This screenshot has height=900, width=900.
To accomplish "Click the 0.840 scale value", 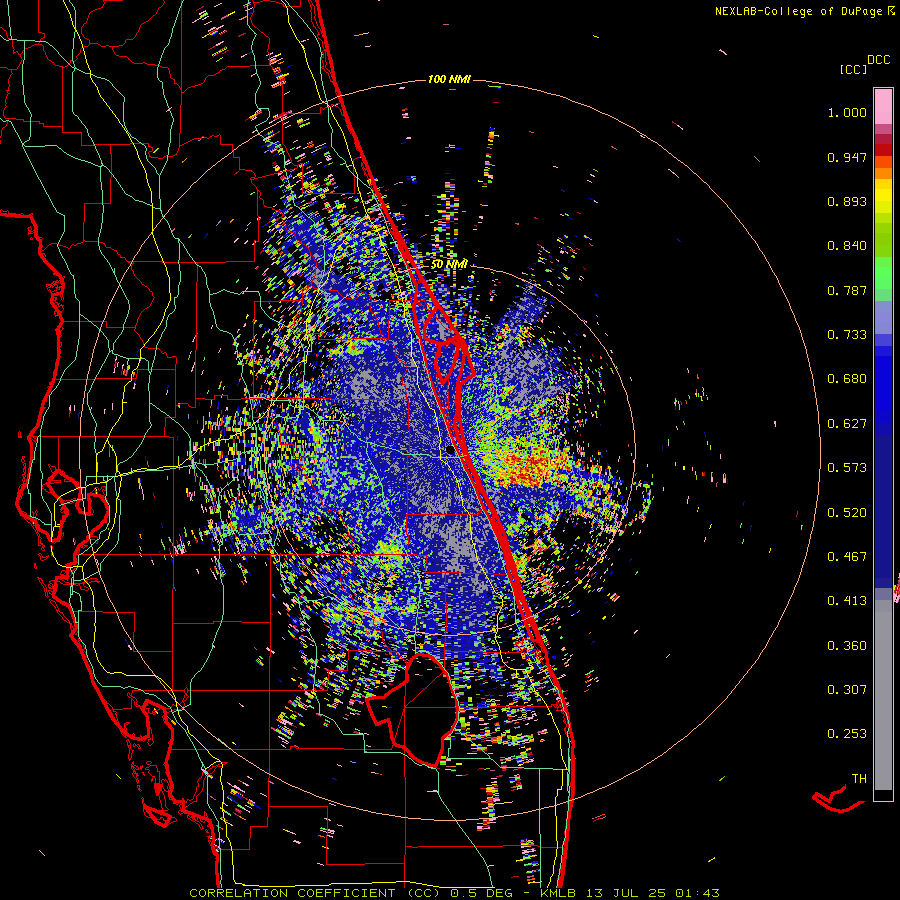I will [x=847, y=246].
